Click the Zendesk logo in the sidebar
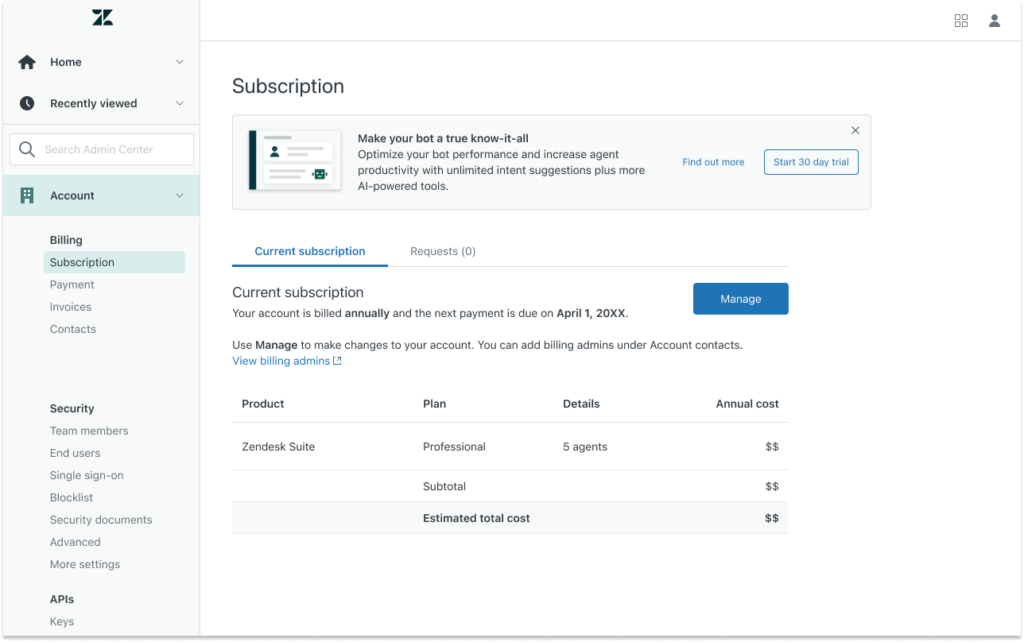 [x=101, y=17]
